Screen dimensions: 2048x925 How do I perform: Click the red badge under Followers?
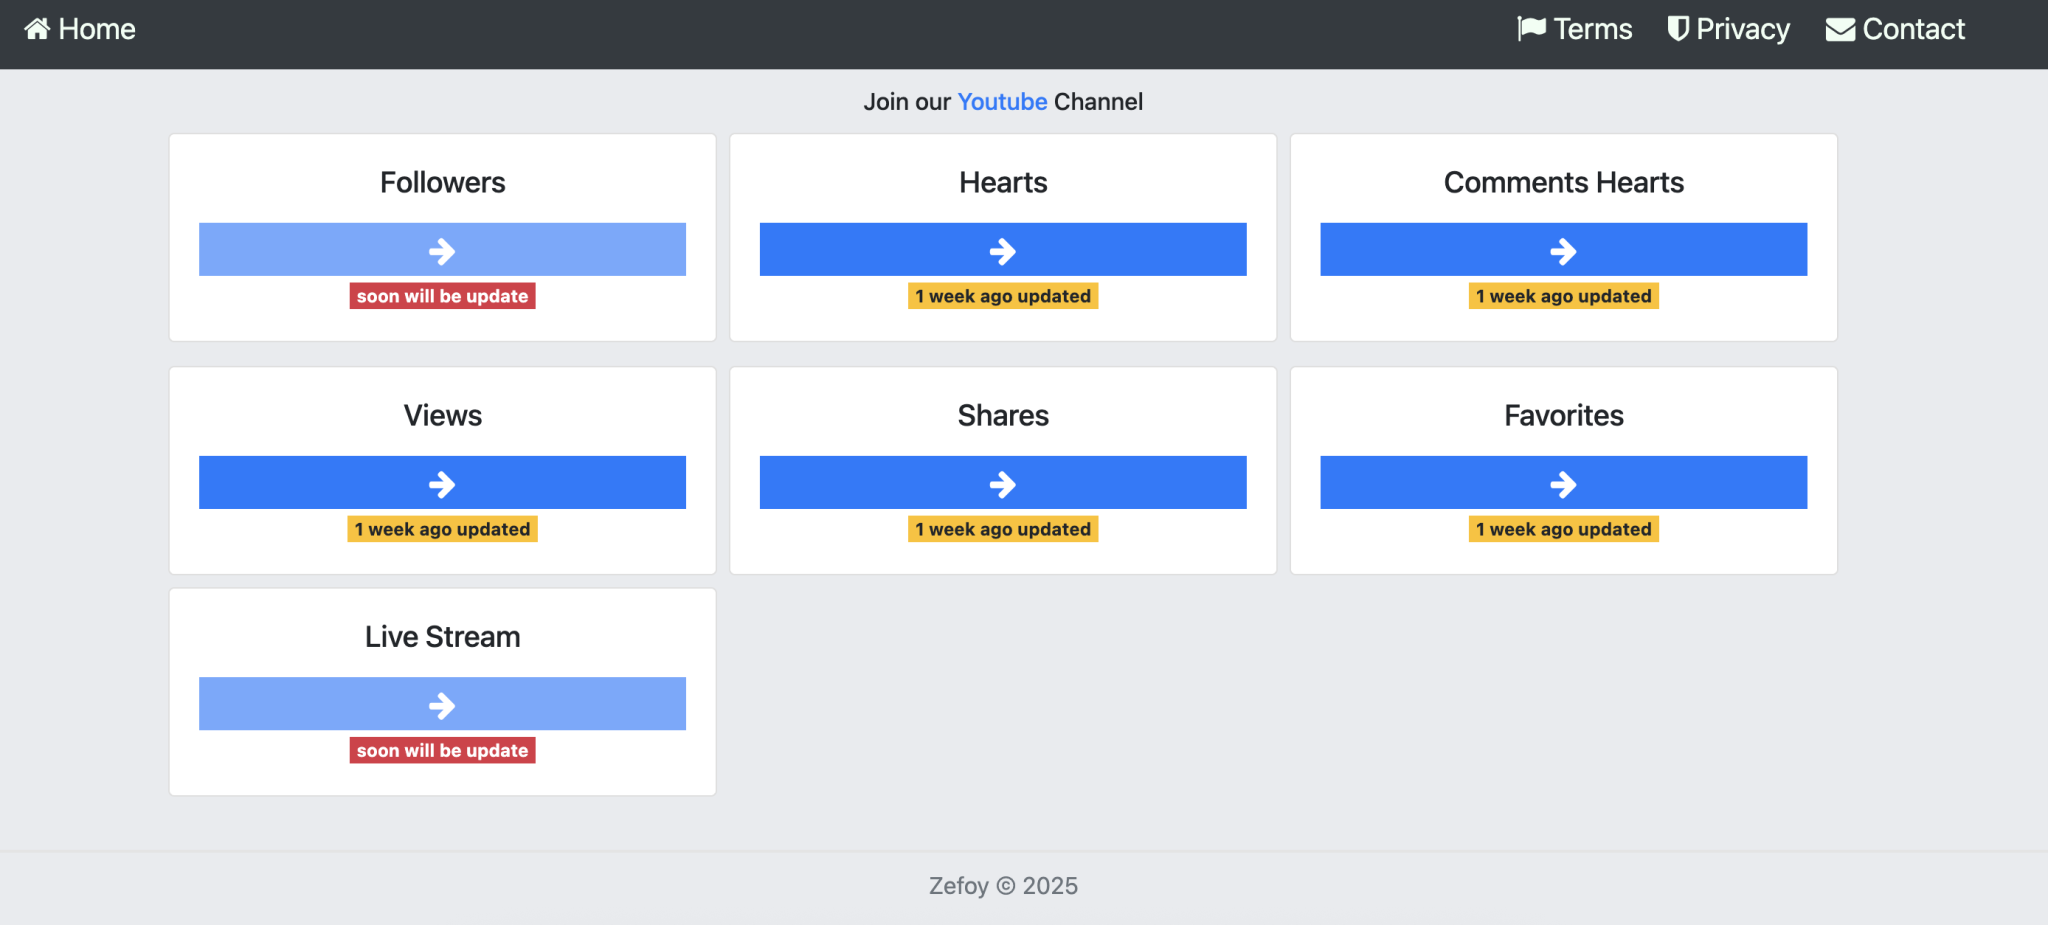tap(442, 296)
